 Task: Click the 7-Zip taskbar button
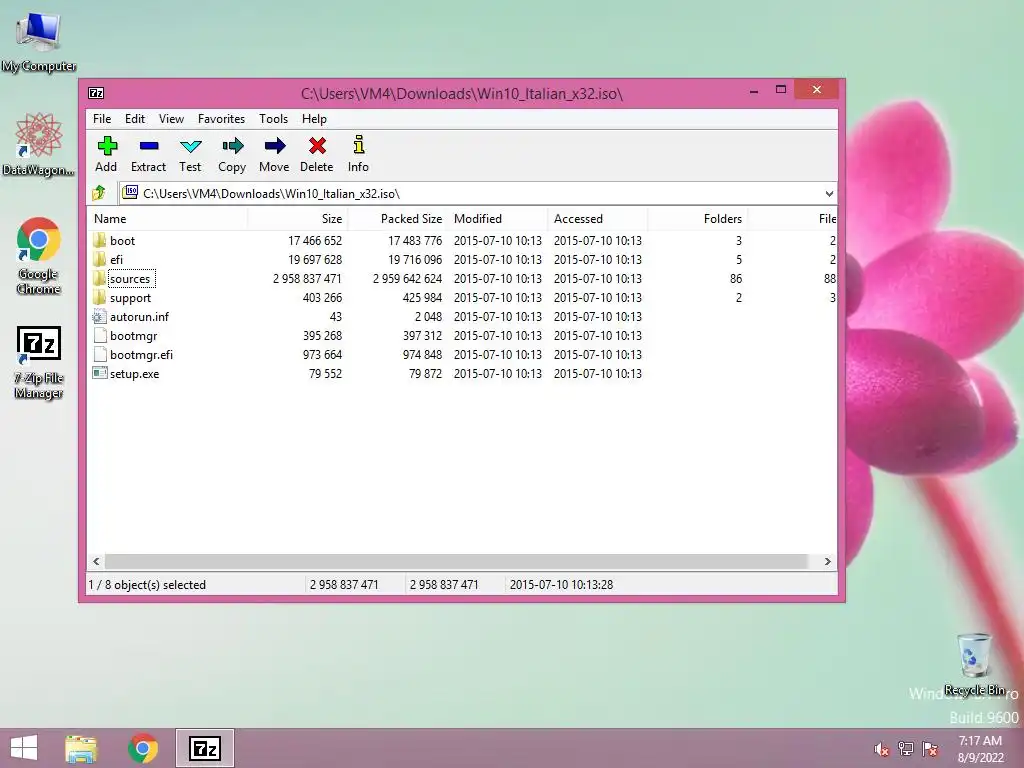coord(204,748)
